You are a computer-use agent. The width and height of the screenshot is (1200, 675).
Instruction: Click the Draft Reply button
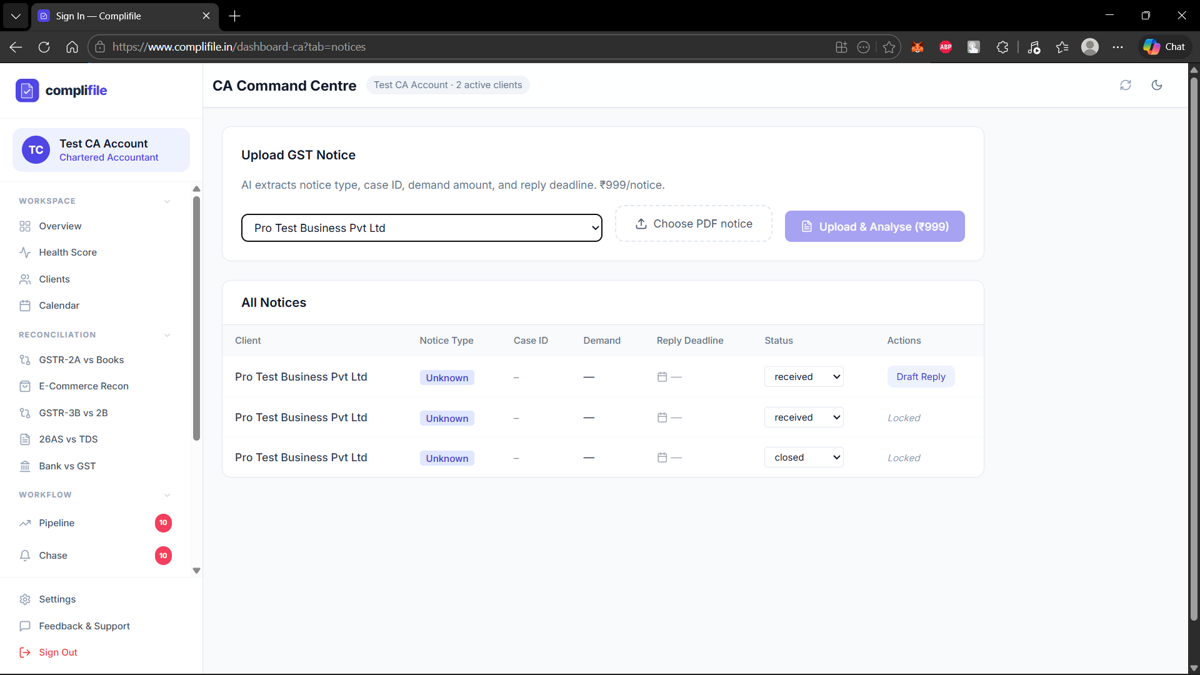pyautogui.click(x=921, y=377)
